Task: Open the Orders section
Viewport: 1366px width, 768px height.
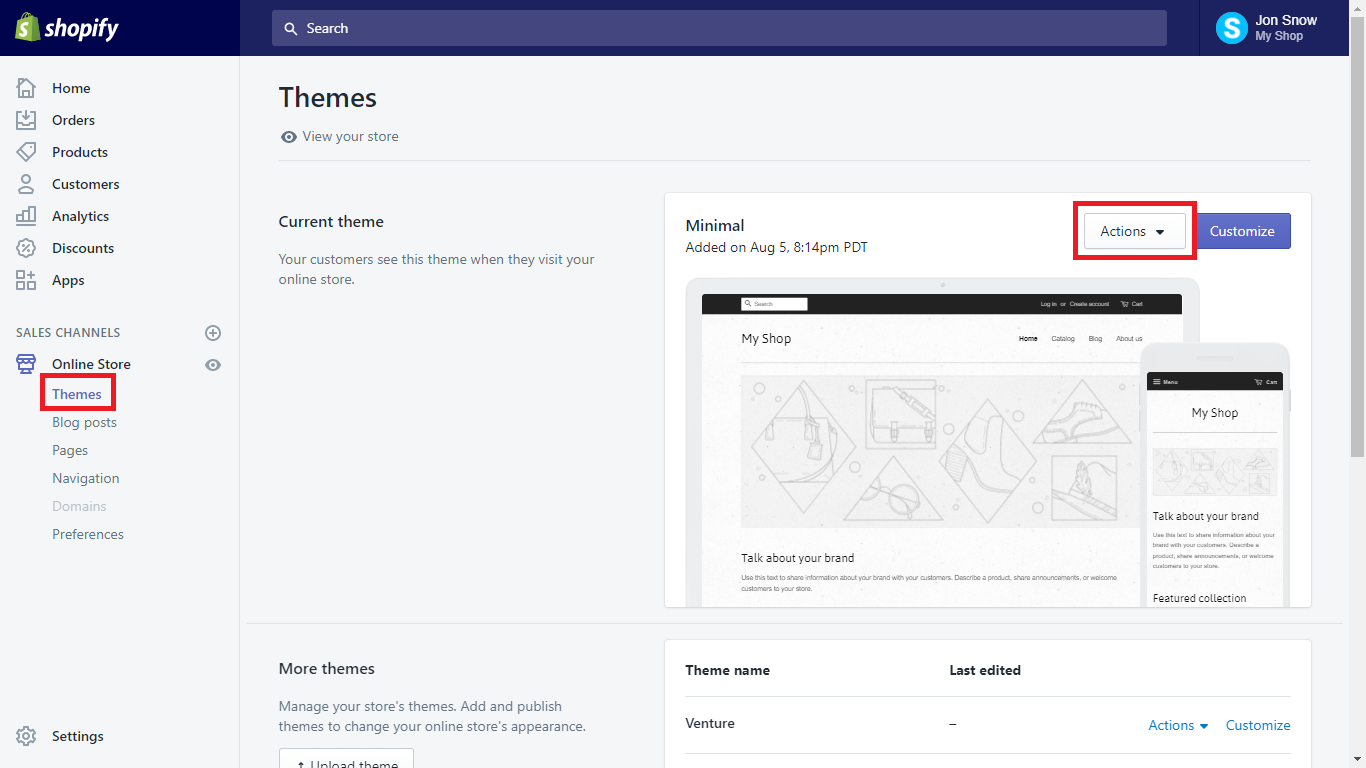Action: click(x=73, y=120)
